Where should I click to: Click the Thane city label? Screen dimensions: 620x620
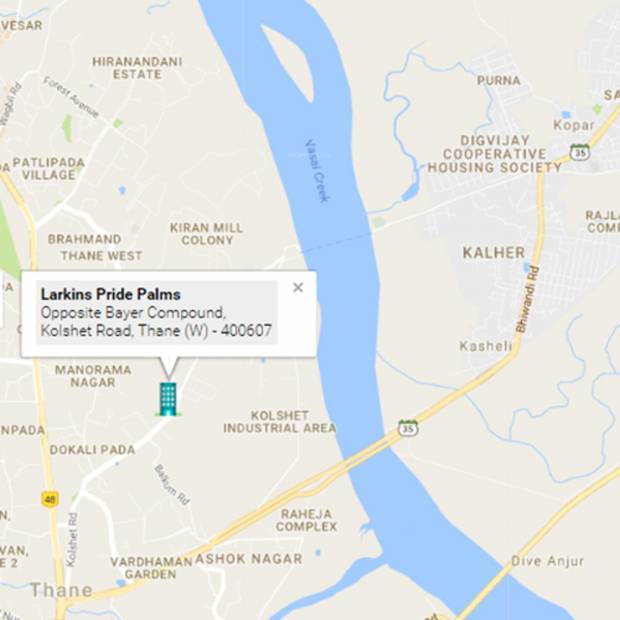[62, 590]
